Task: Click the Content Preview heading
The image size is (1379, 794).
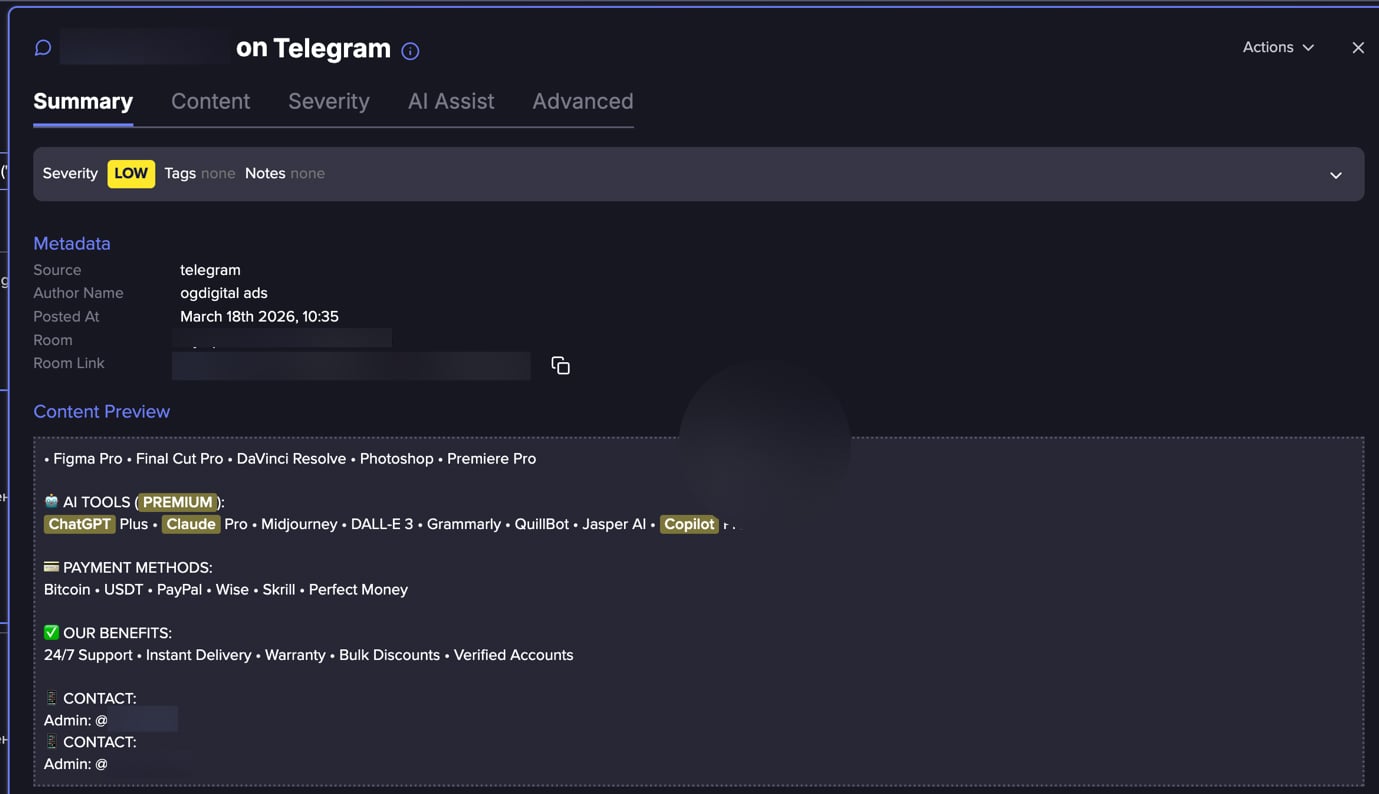Action: pos(101,411)
